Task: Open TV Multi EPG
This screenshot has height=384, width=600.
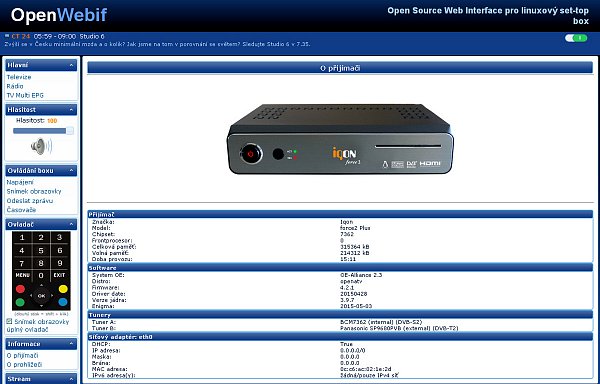Action: click(25, 95)
